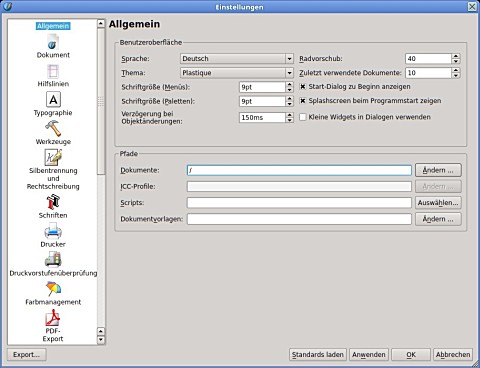Click the Verzögerung field showing 150ms
Screen dimensions: 480x368
(x=262, y=117)
